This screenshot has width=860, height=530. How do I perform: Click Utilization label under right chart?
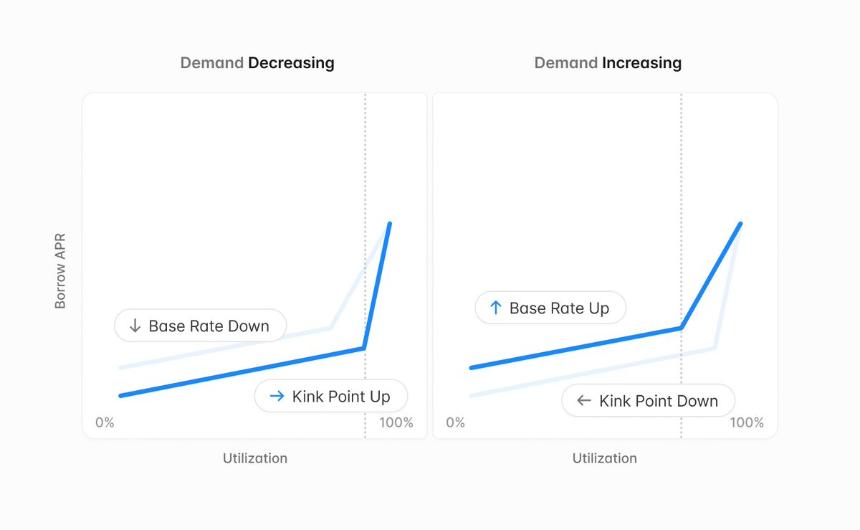pos(604,458)
